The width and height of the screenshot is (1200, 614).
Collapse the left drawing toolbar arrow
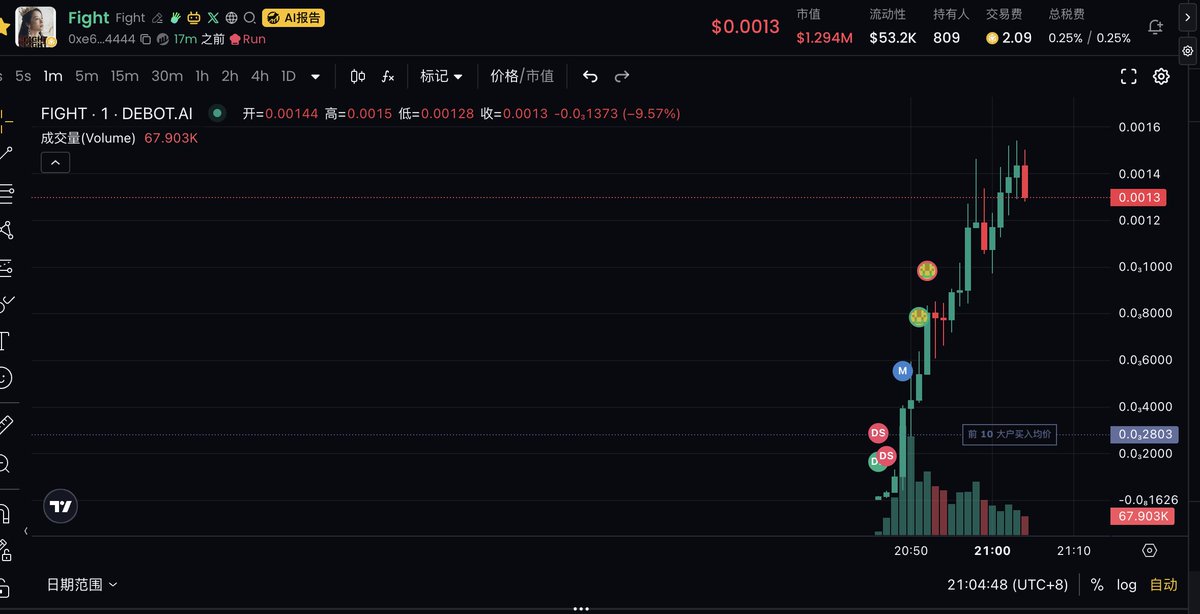pyautogui.click(x=26, y=532)
